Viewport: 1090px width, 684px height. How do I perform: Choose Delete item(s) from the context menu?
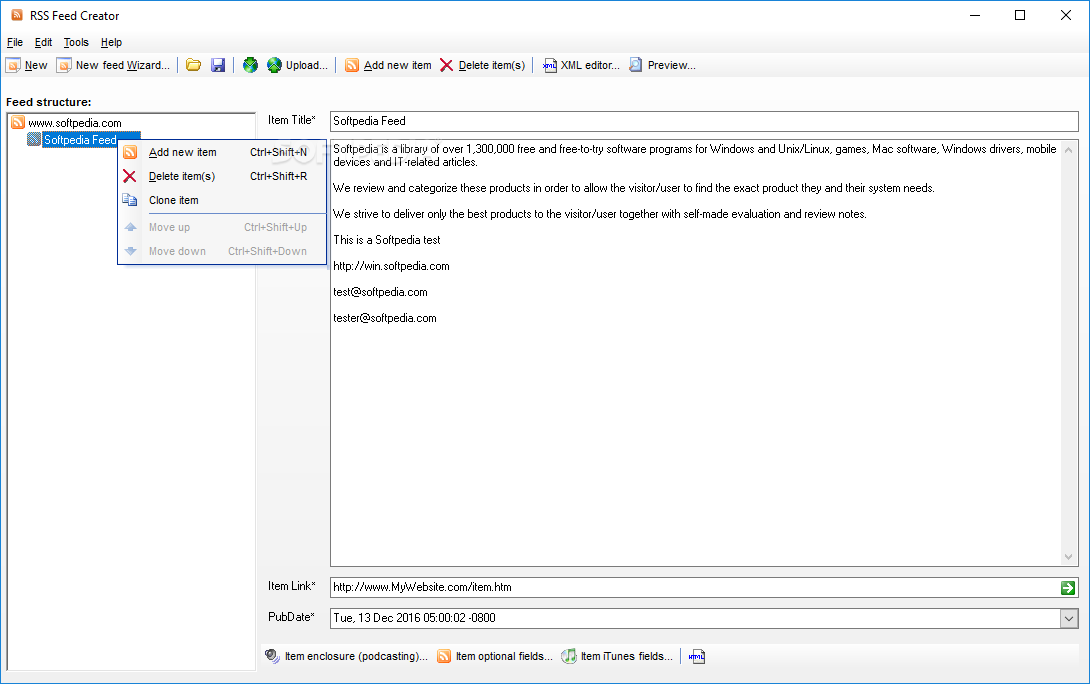pos(222,177)
